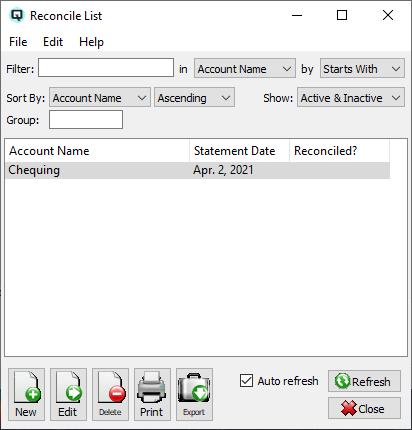412x430 pixels.
Task: Select the Chequing row in the list
Action: [x=197, y=170]
